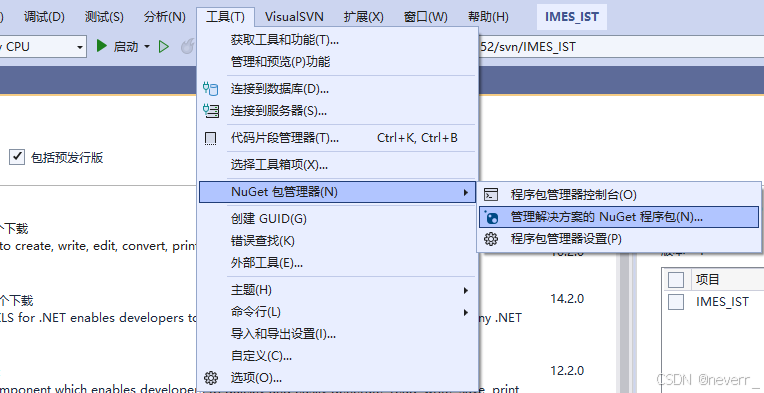Click the Manage NuGet Packages for Solution icon

(x=491, y=217)
